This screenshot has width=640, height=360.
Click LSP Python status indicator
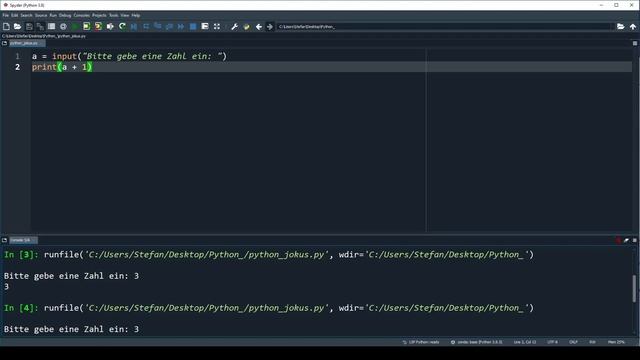click(421, 342)
